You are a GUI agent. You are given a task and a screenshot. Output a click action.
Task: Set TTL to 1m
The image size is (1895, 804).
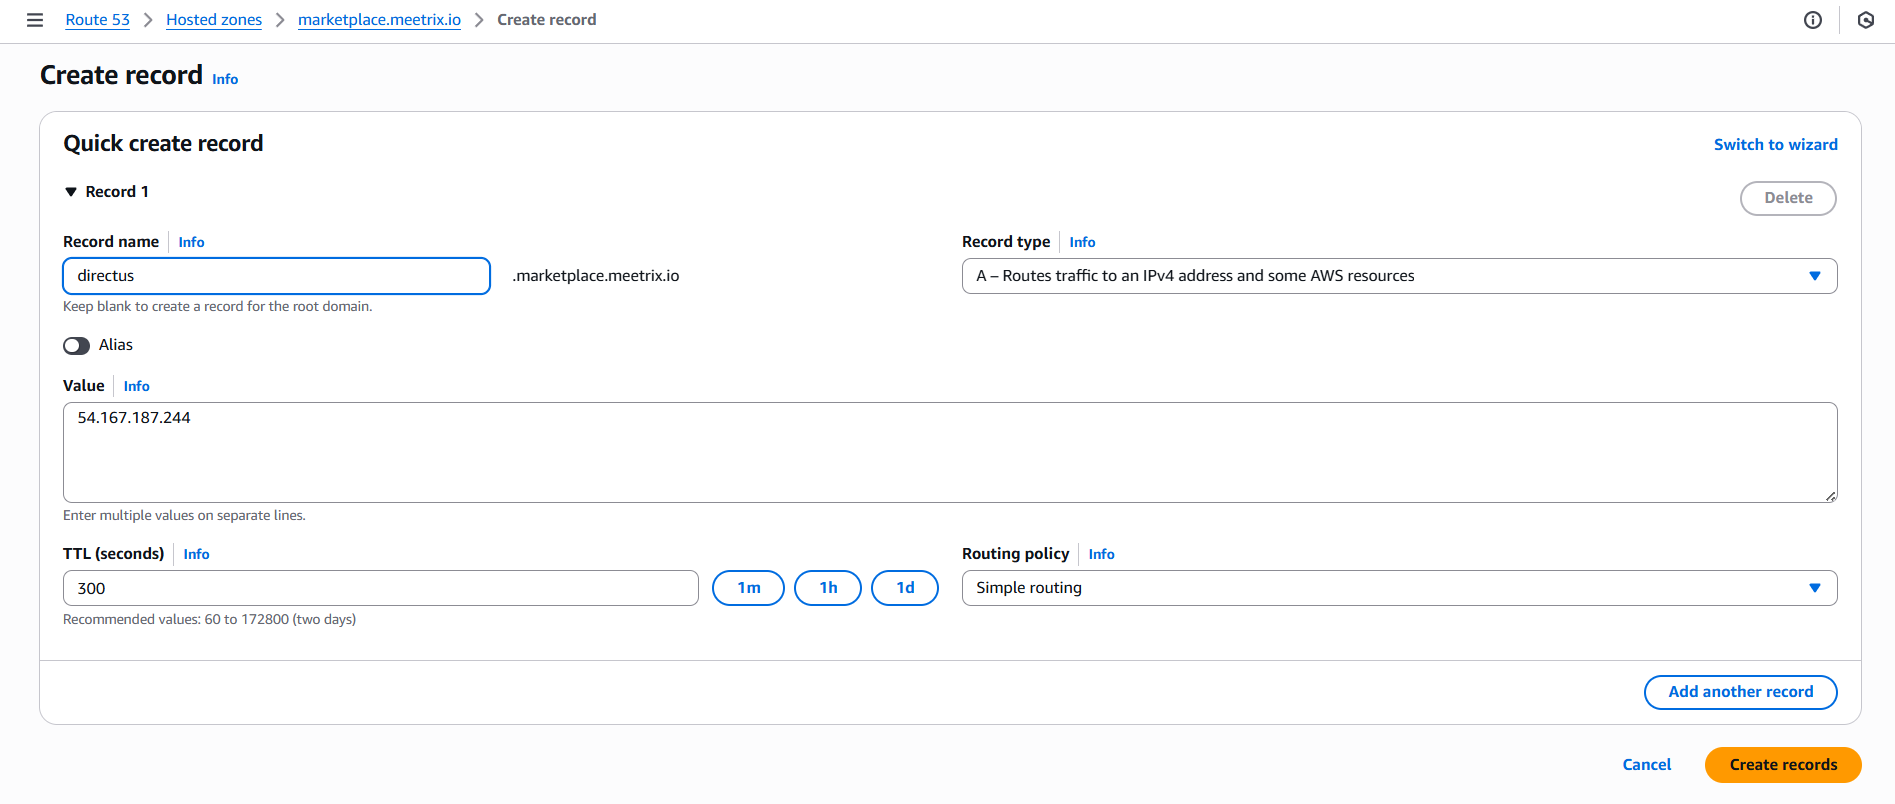pyautogui.click(x=748, y=588)
